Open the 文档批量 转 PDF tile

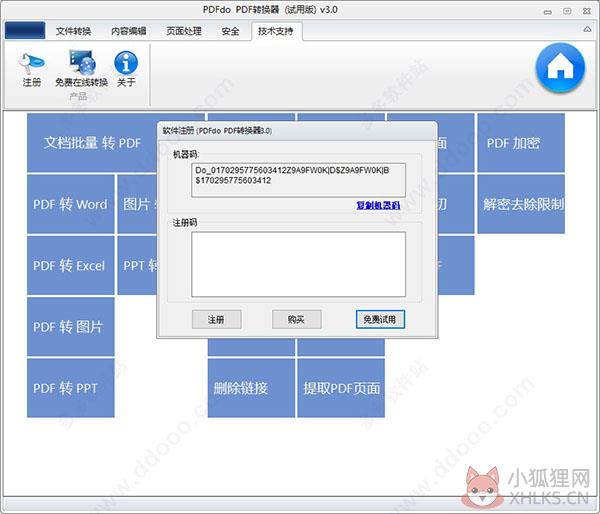92,143
